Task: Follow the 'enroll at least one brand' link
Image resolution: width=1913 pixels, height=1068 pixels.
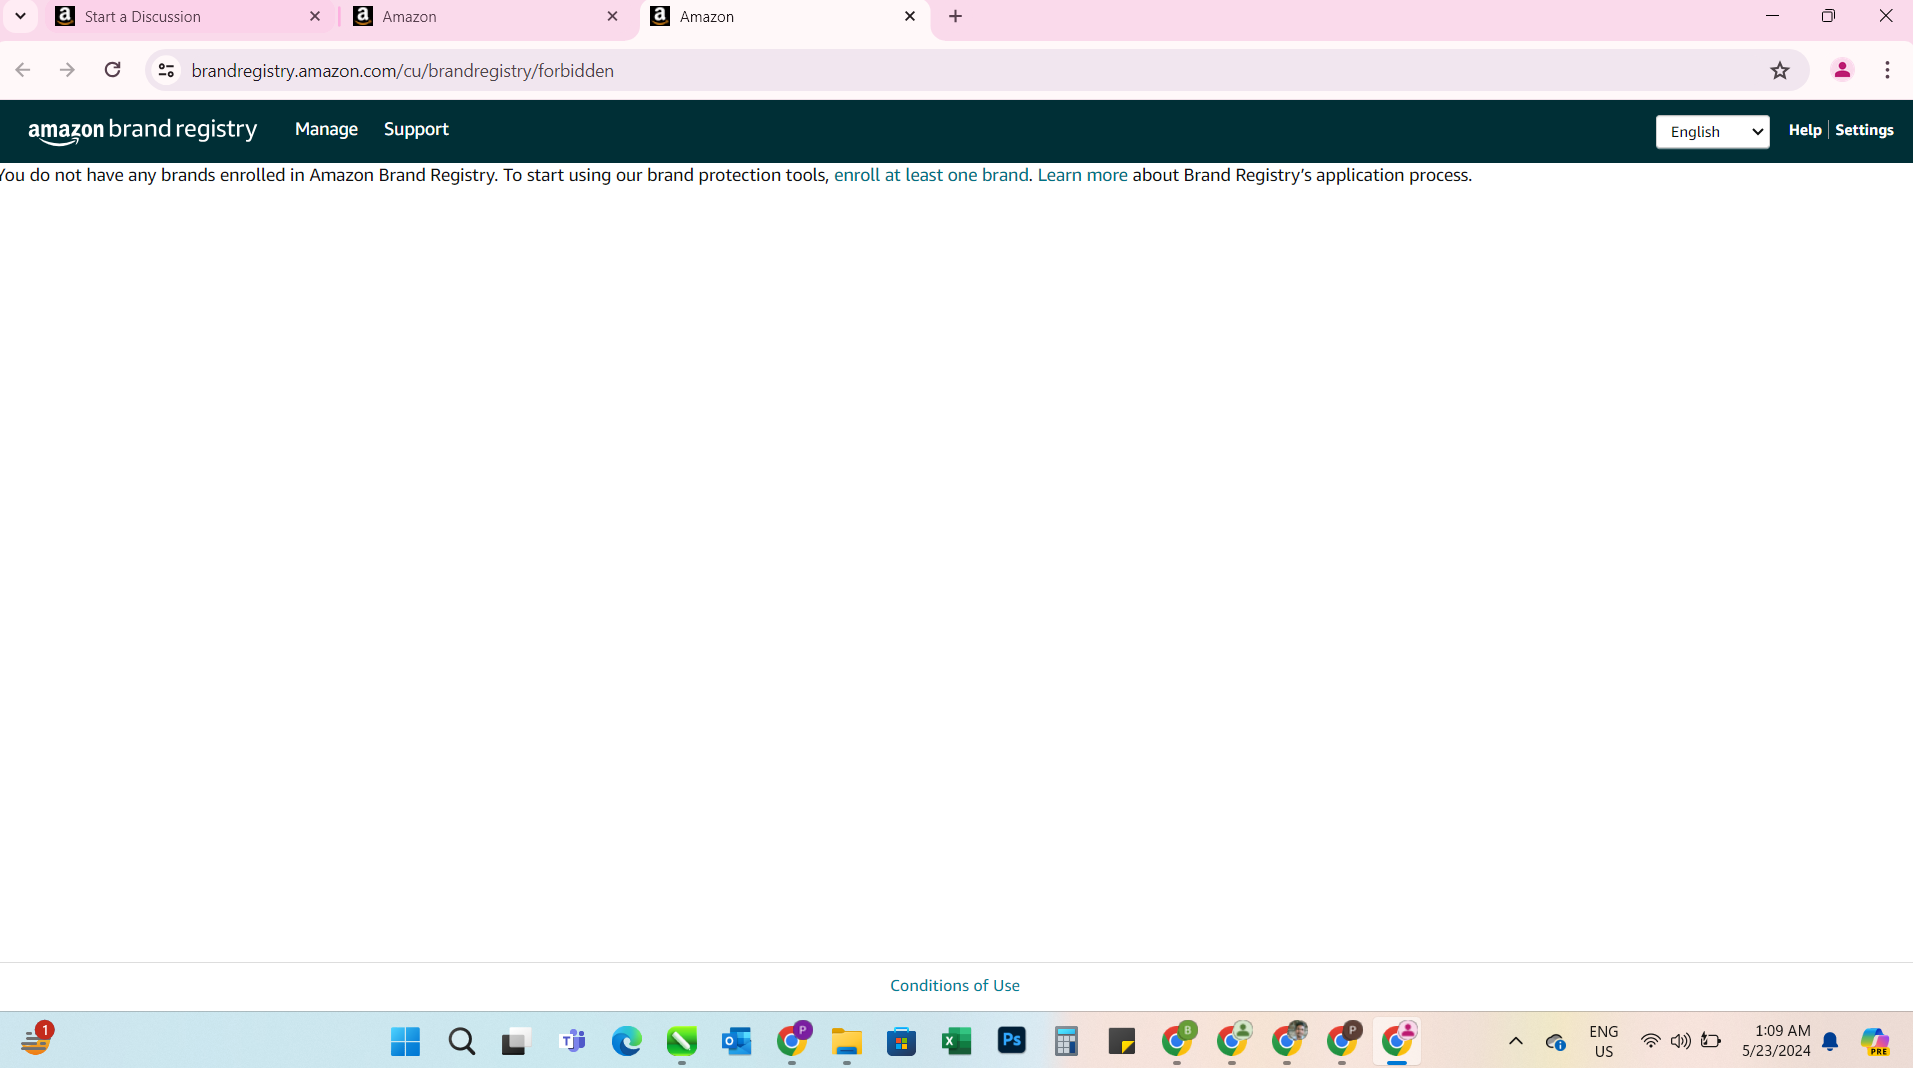Action: coord(931,175)
